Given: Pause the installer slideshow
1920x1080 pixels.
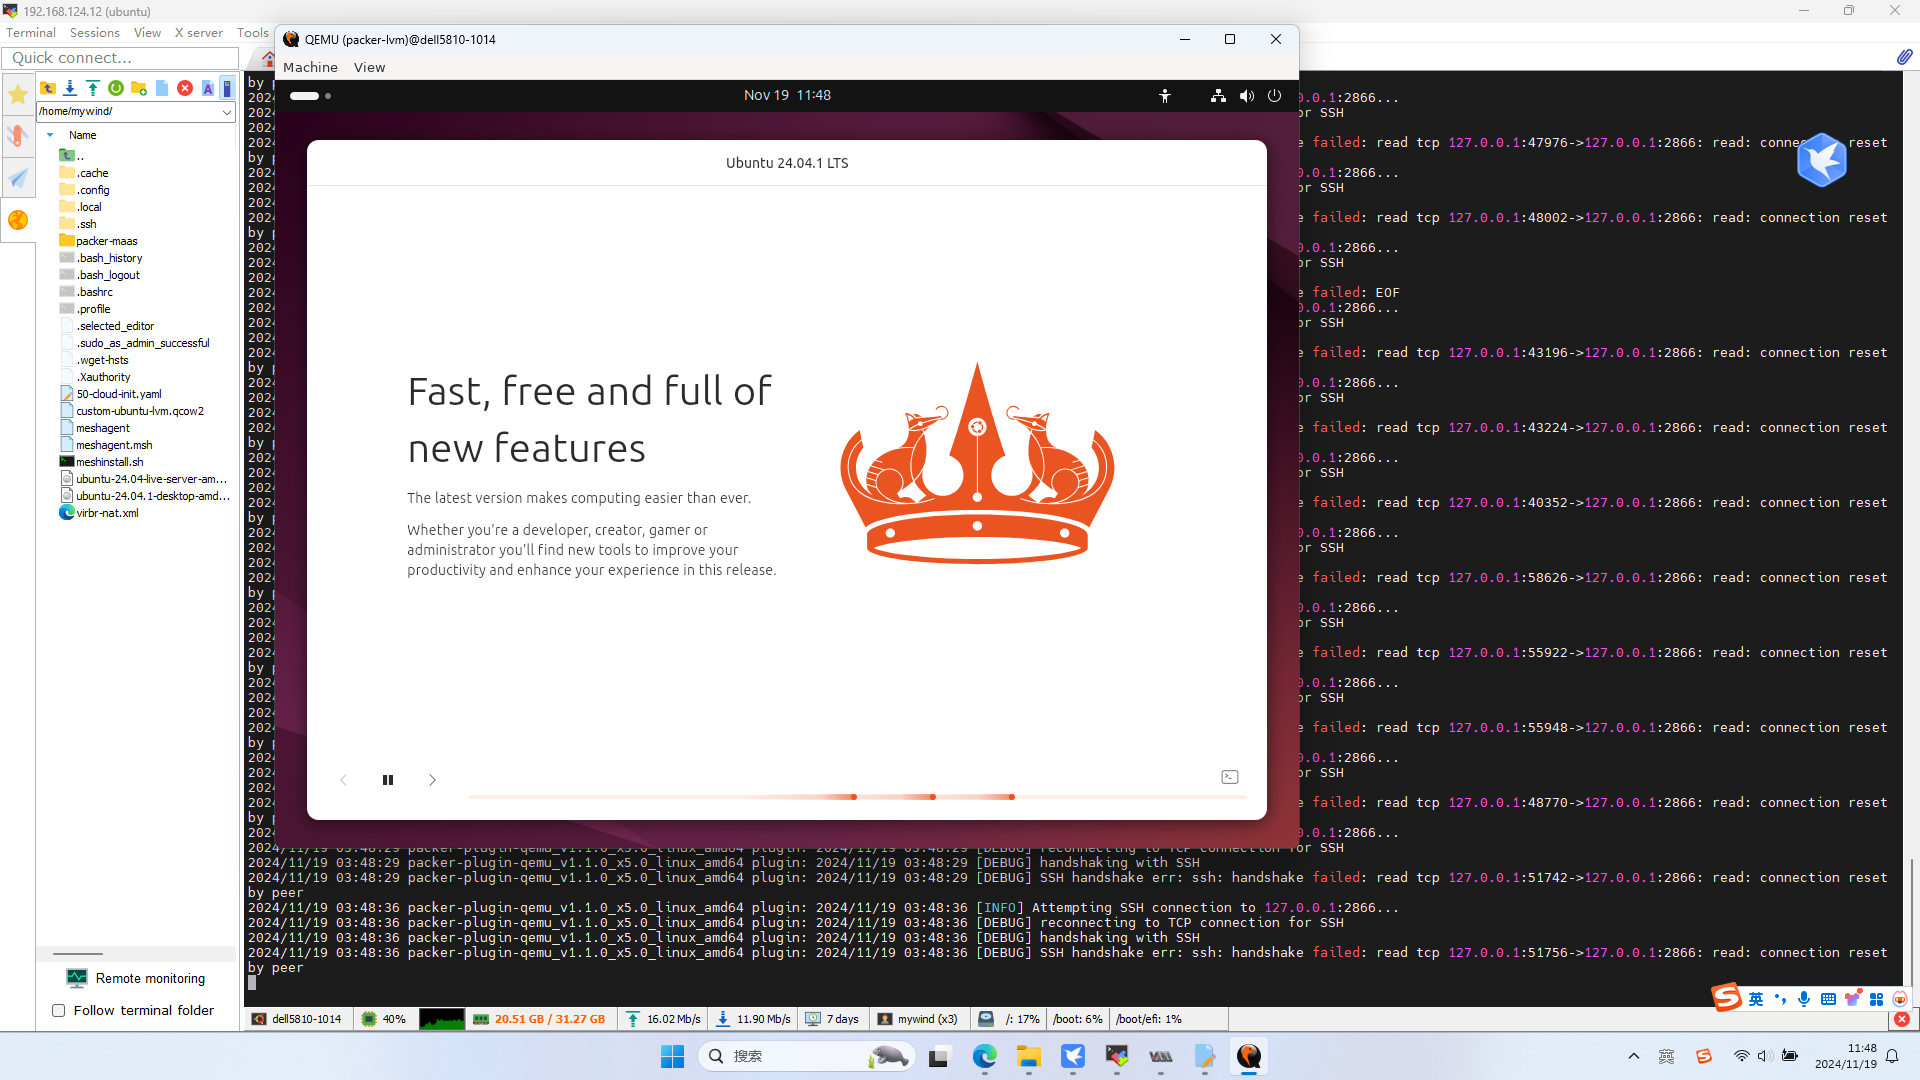Looking at the screenshot, I should 388,780.
